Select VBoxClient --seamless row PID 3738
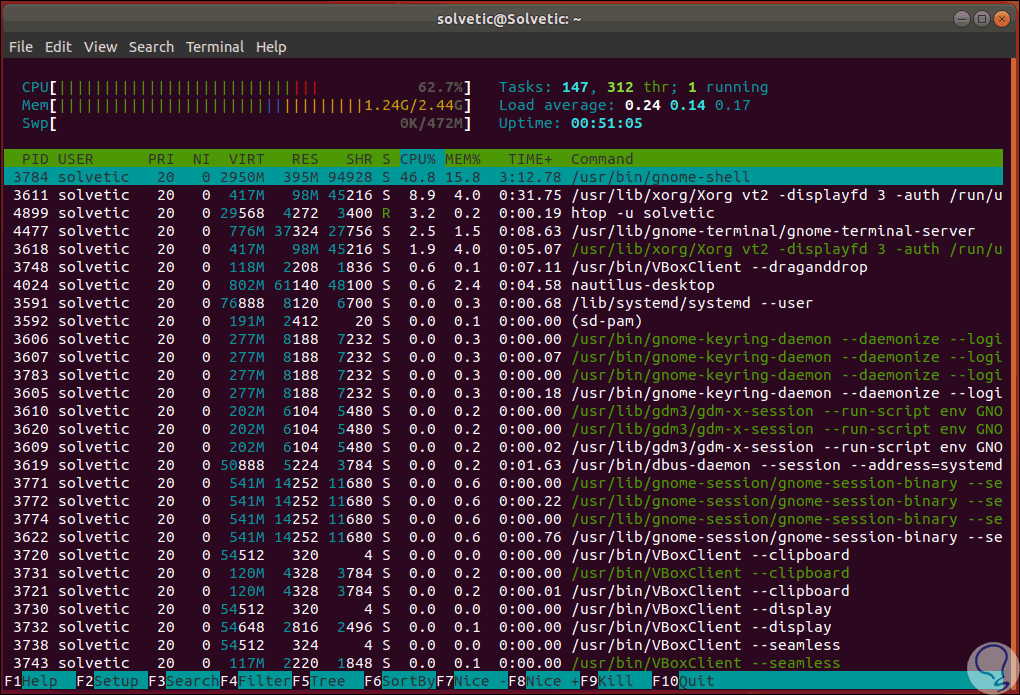Image resolution: width=1020 pixels, height=695 pixels. [503, 646]
